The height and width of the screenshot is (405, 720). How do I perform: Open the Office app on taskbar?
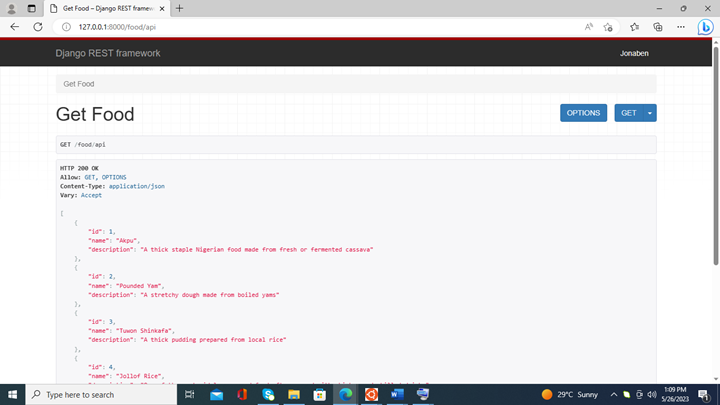[x=242, y=394]
